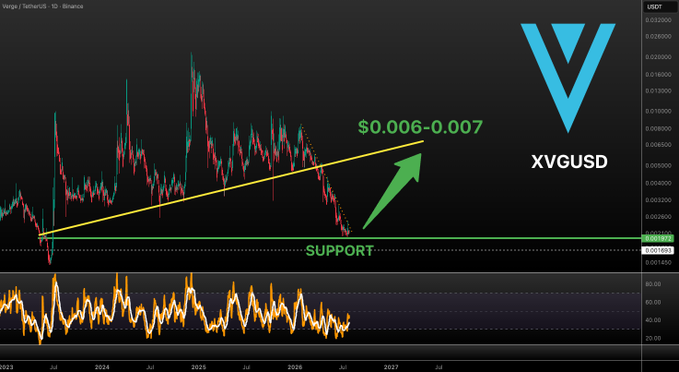Click the 2027 time axis label
Image resolution: width=679 pixels, height=372 pixels.
click(x=391, y=367)
